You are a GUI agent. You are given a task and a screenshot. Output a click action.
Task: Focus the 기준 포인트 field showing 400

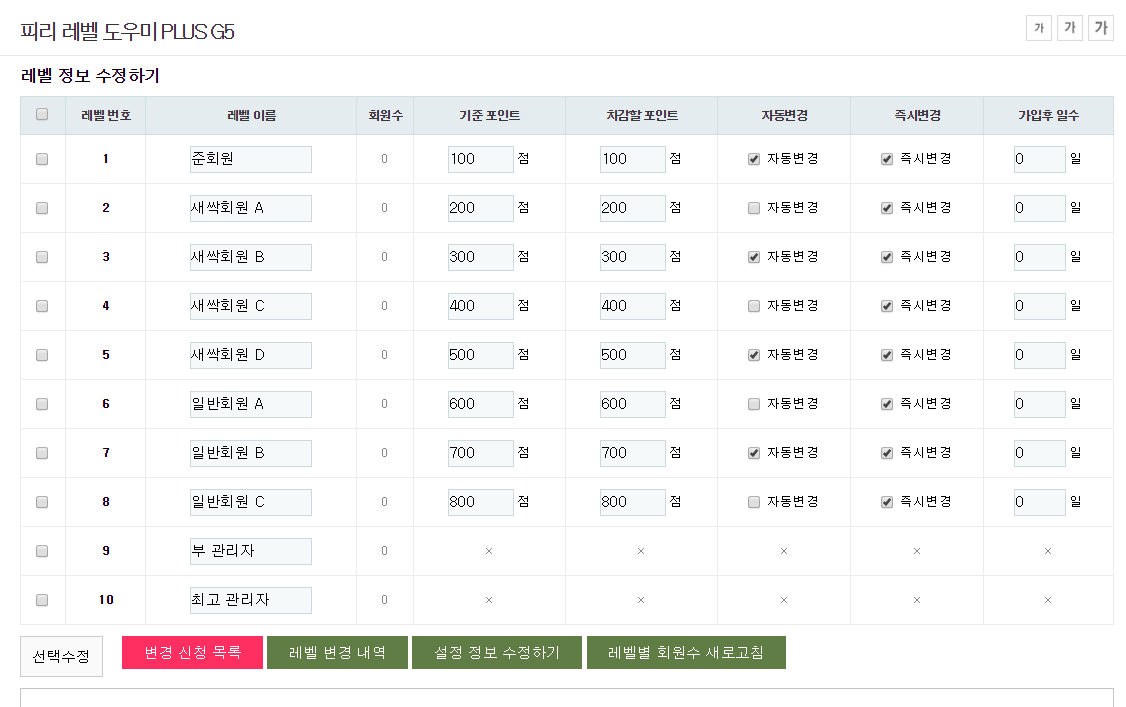480,306
